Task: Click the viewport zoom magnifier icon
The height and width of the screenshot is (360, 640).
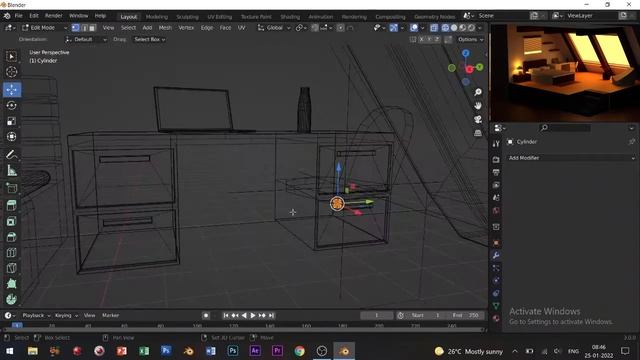Action: 478,92
